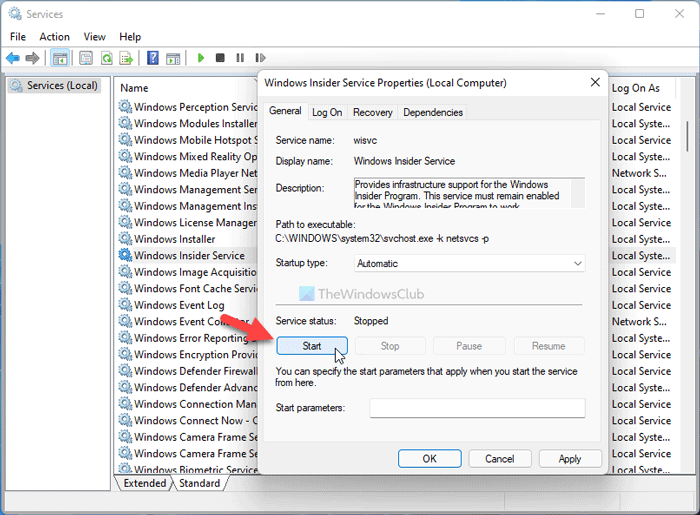Screen dimensions: 700x515
Task: Open the Help menu
Action: coord(130,37)
